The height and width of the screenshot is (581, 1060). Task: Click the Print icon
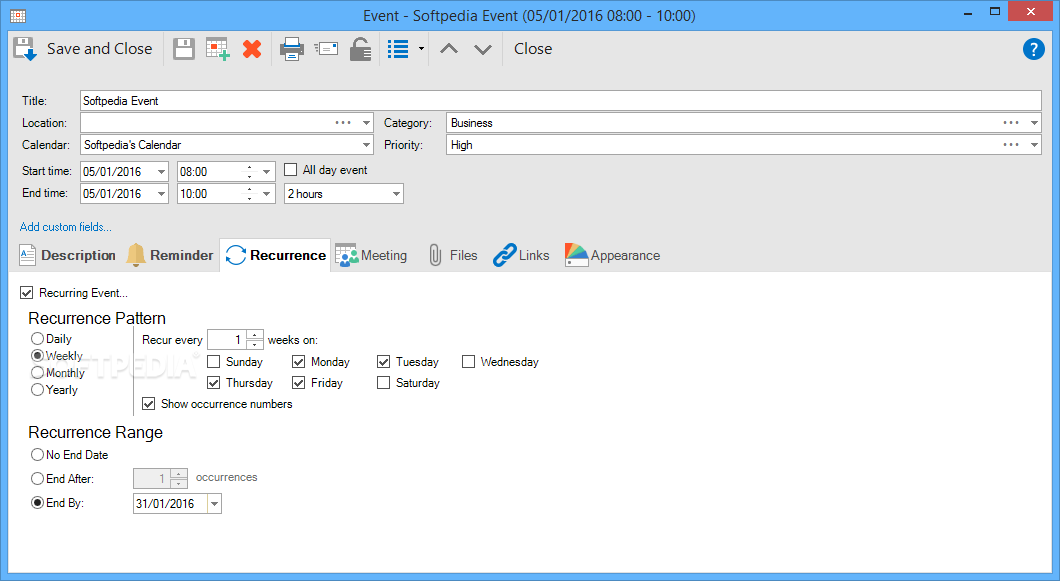292,49
